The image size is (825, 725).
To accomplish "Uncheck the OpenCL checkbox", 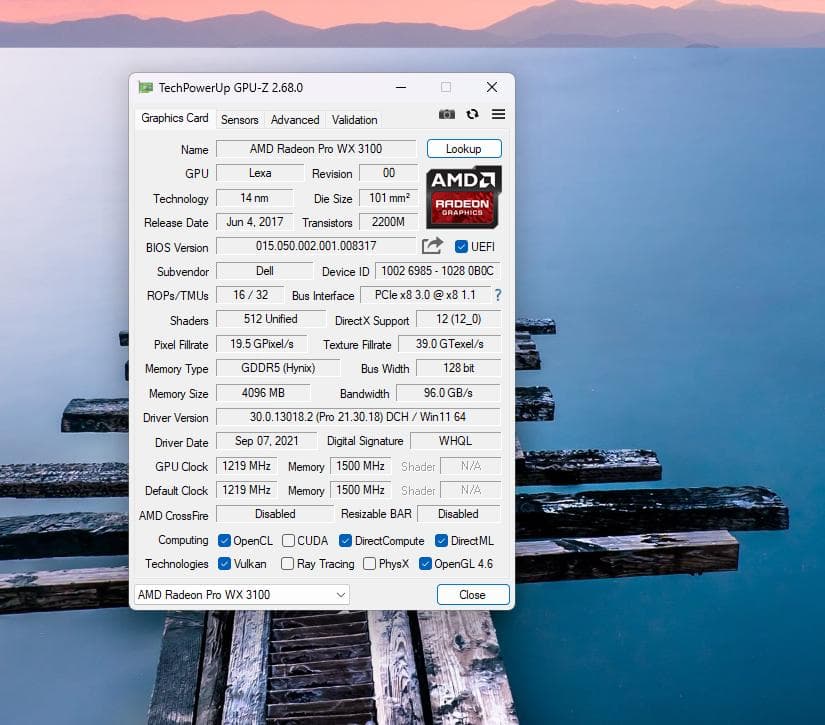I will coord(223,540).
